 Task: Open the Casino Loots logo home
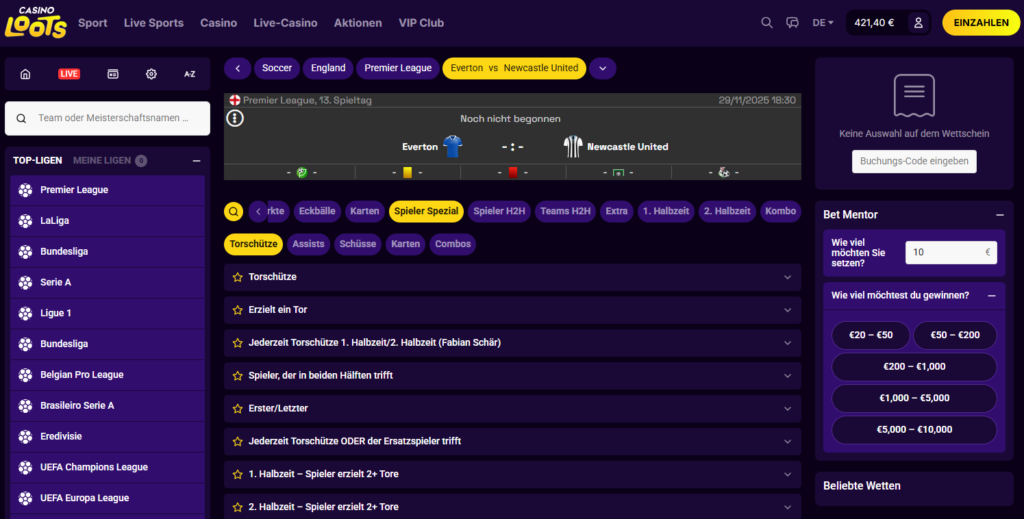point(36,23)
